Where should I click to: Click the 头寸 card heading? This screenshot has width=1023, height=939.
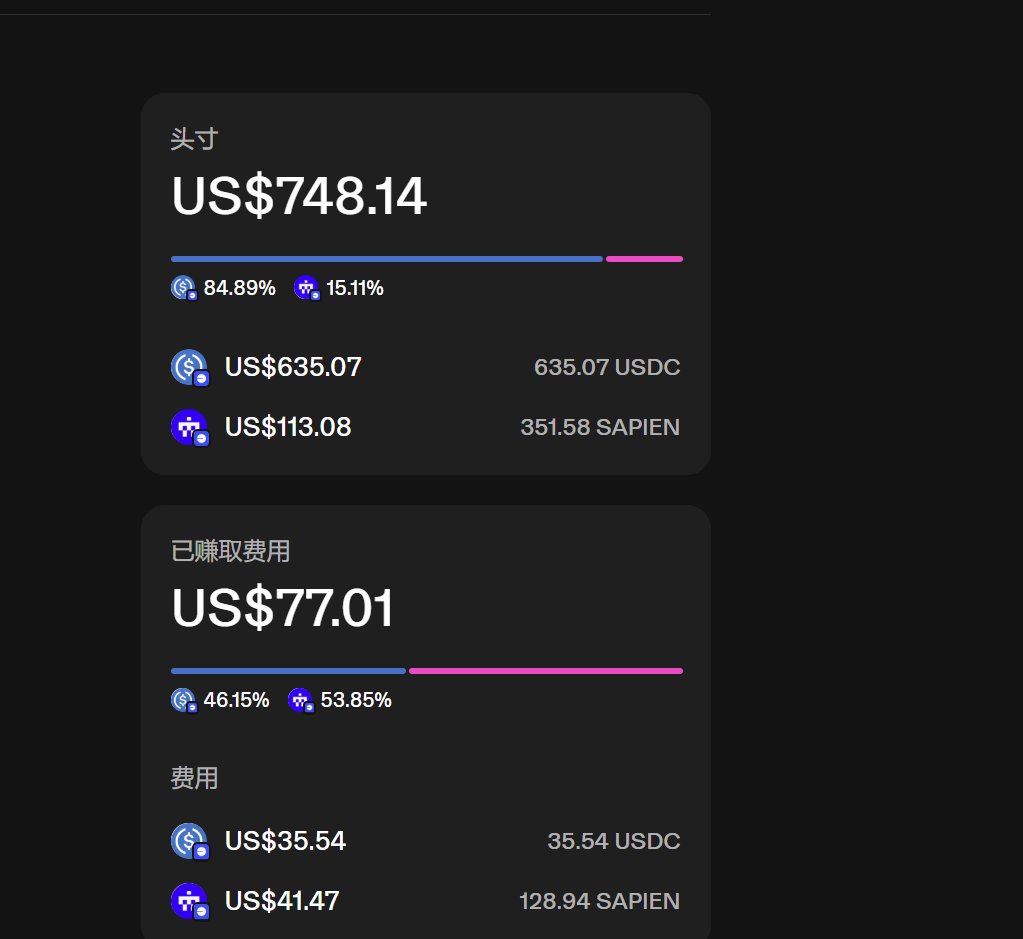coord(194,139)
